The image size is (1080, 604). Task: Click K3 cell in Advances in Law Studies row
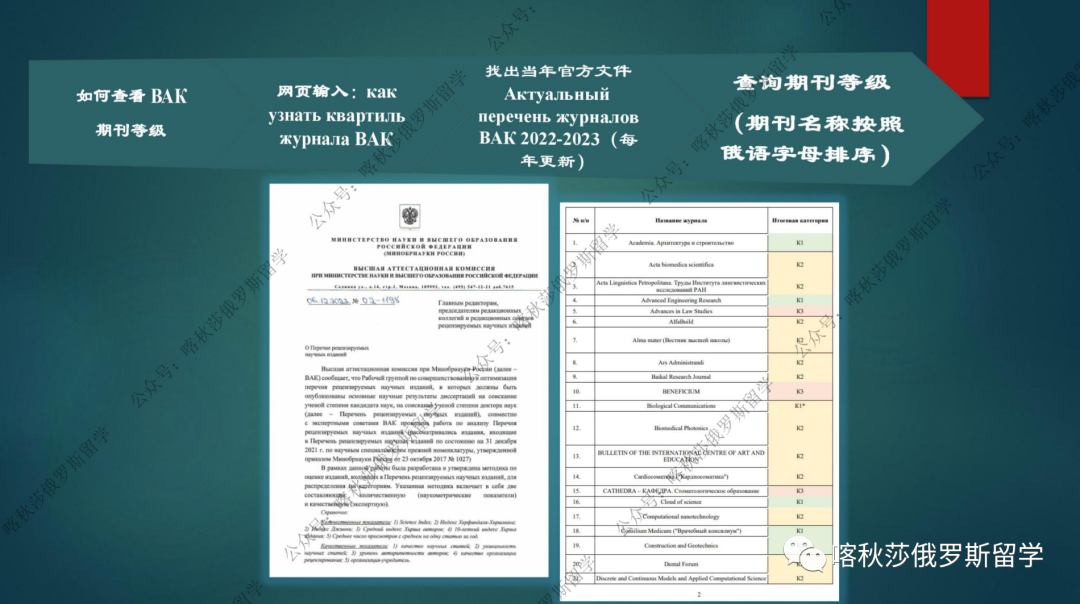800,311
